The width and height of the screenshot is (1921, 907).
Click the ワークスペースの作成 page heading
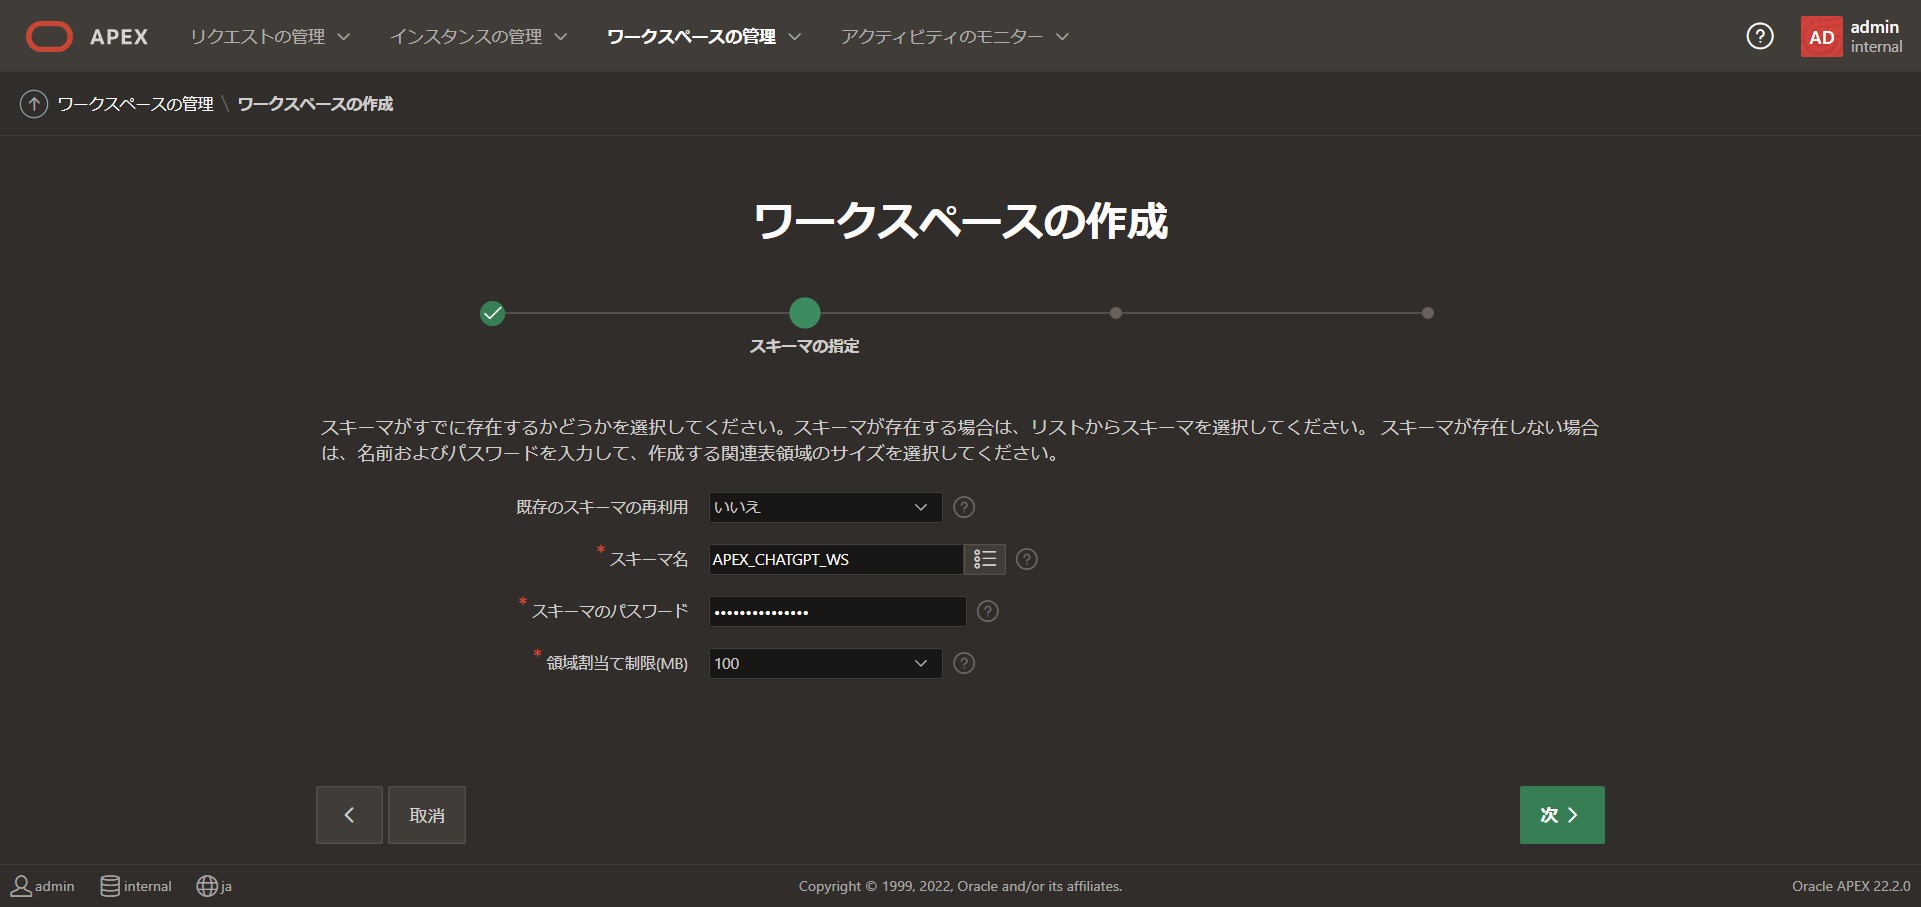coord(961,221)
